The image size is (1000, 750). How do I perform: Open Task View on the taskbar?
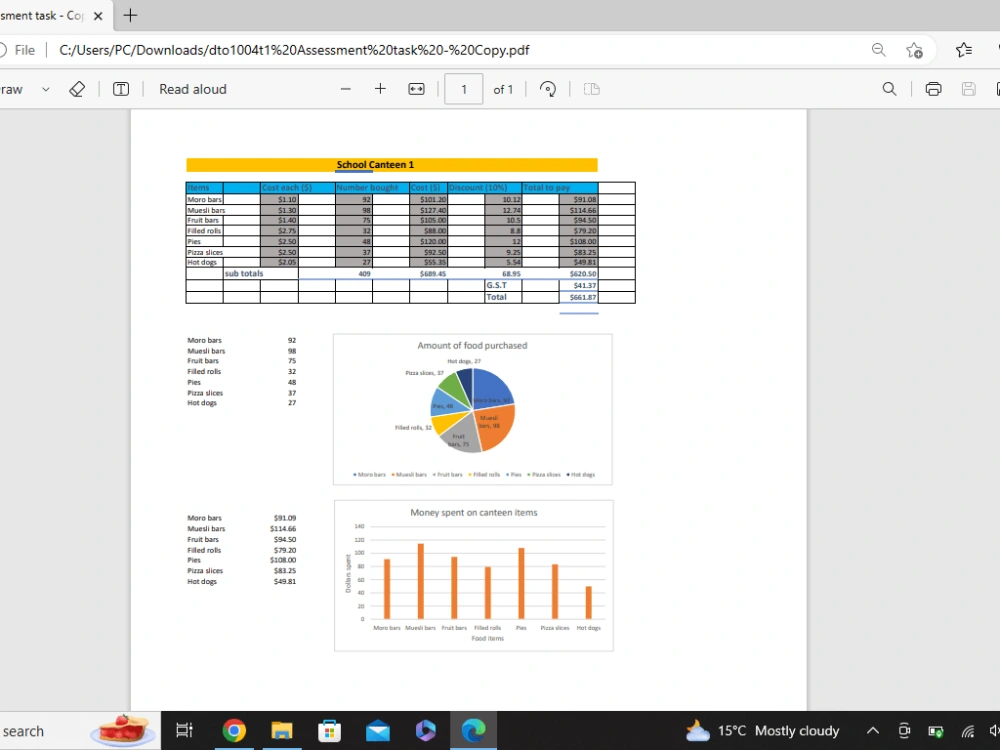[184, 730]
